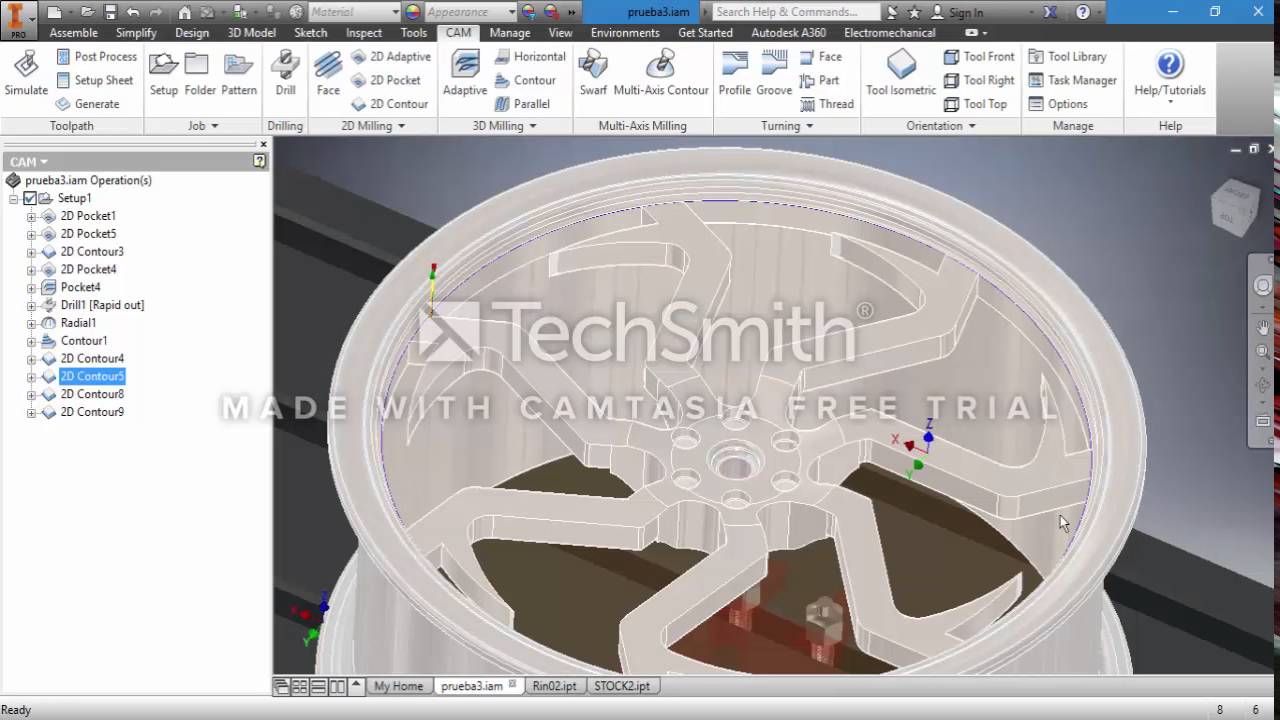1280x720 pixels.
Task: Select 2D Adaptive milling
Action: tap(391, 57)
